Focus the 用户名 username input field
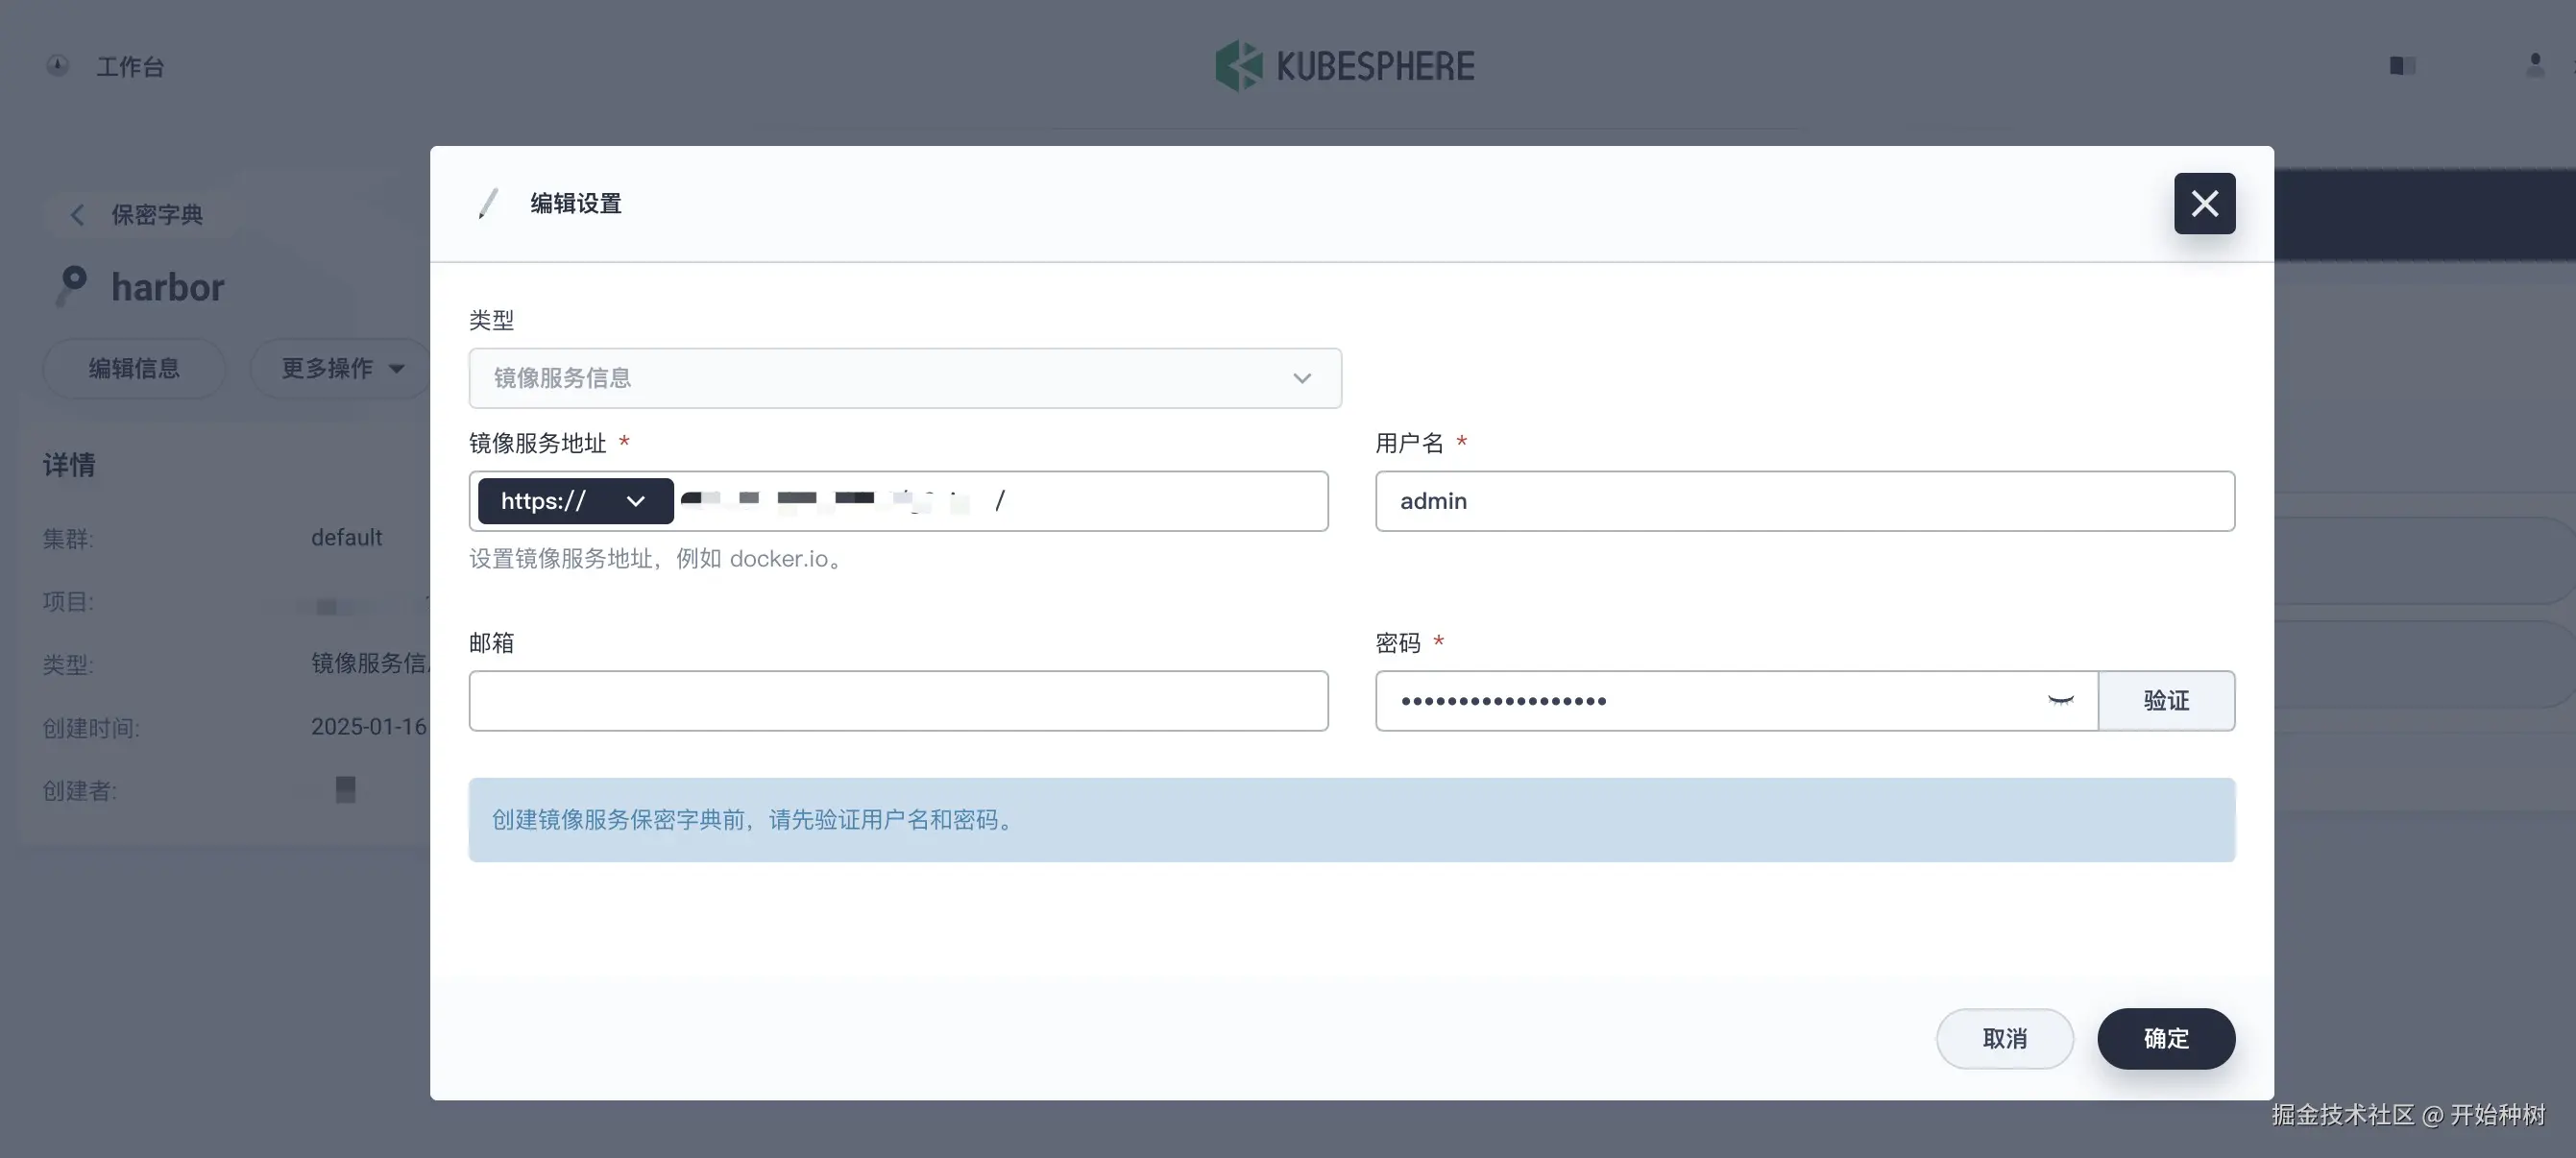This screenshot has width=2576, height=1158. [1804, 501]
